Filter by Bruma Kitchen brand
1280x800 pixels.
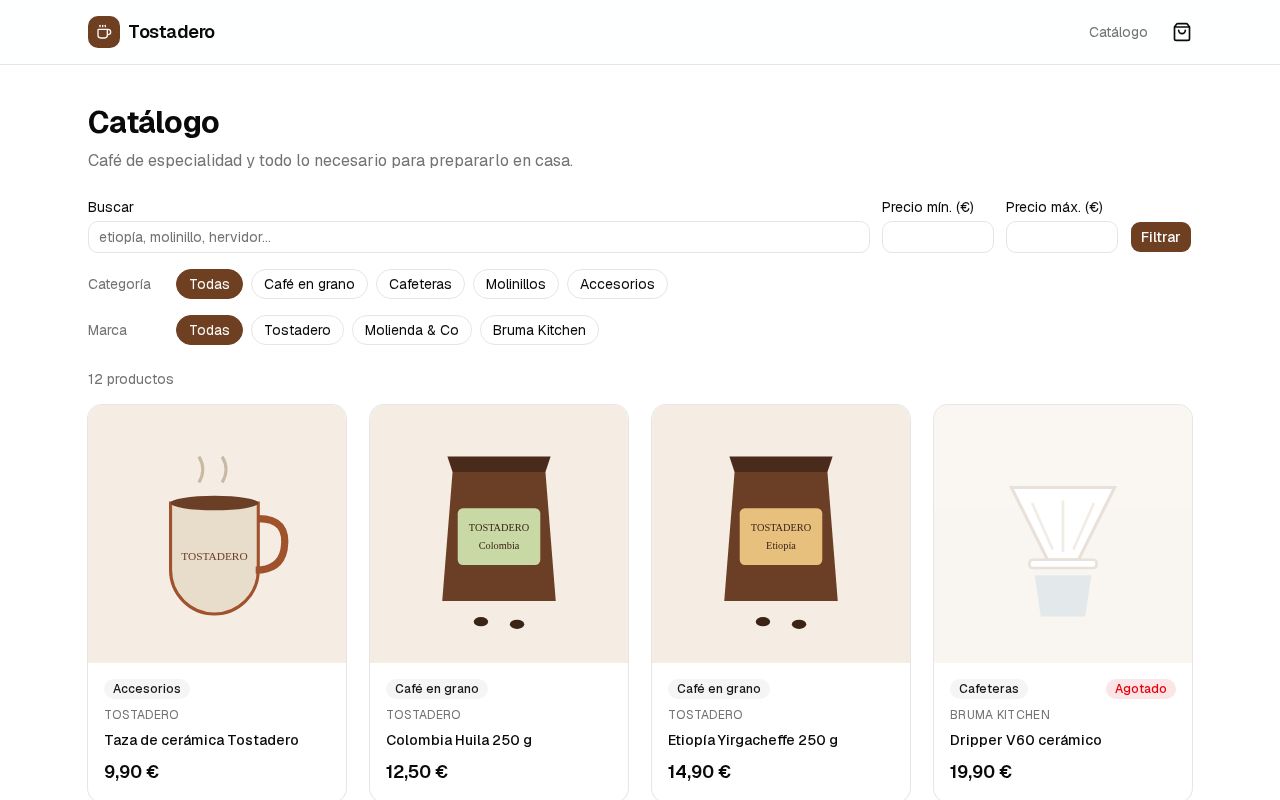[x=539, y=330]
